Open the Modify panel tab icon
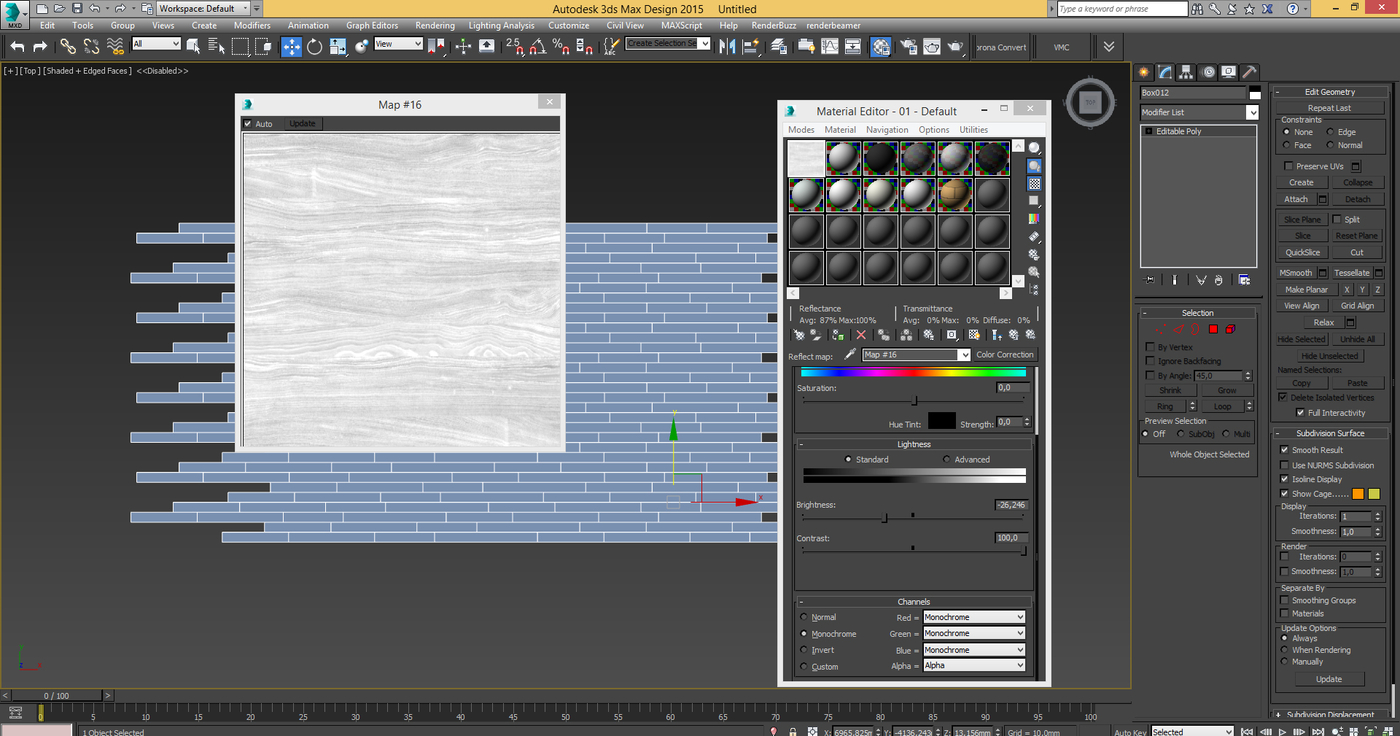This screenshot has height=736, width=1400. coord(1165,72)
